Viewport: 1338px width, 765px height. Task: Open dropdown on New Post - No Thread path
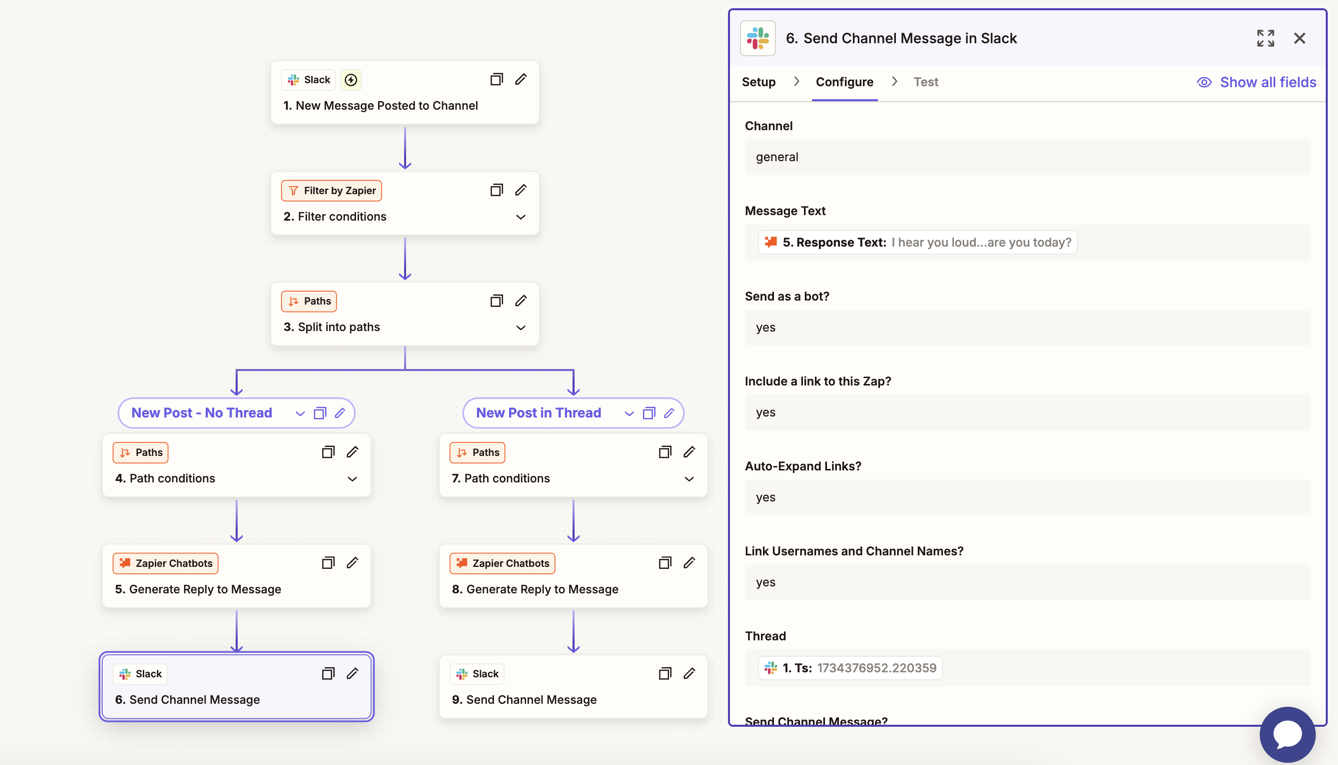300,413
